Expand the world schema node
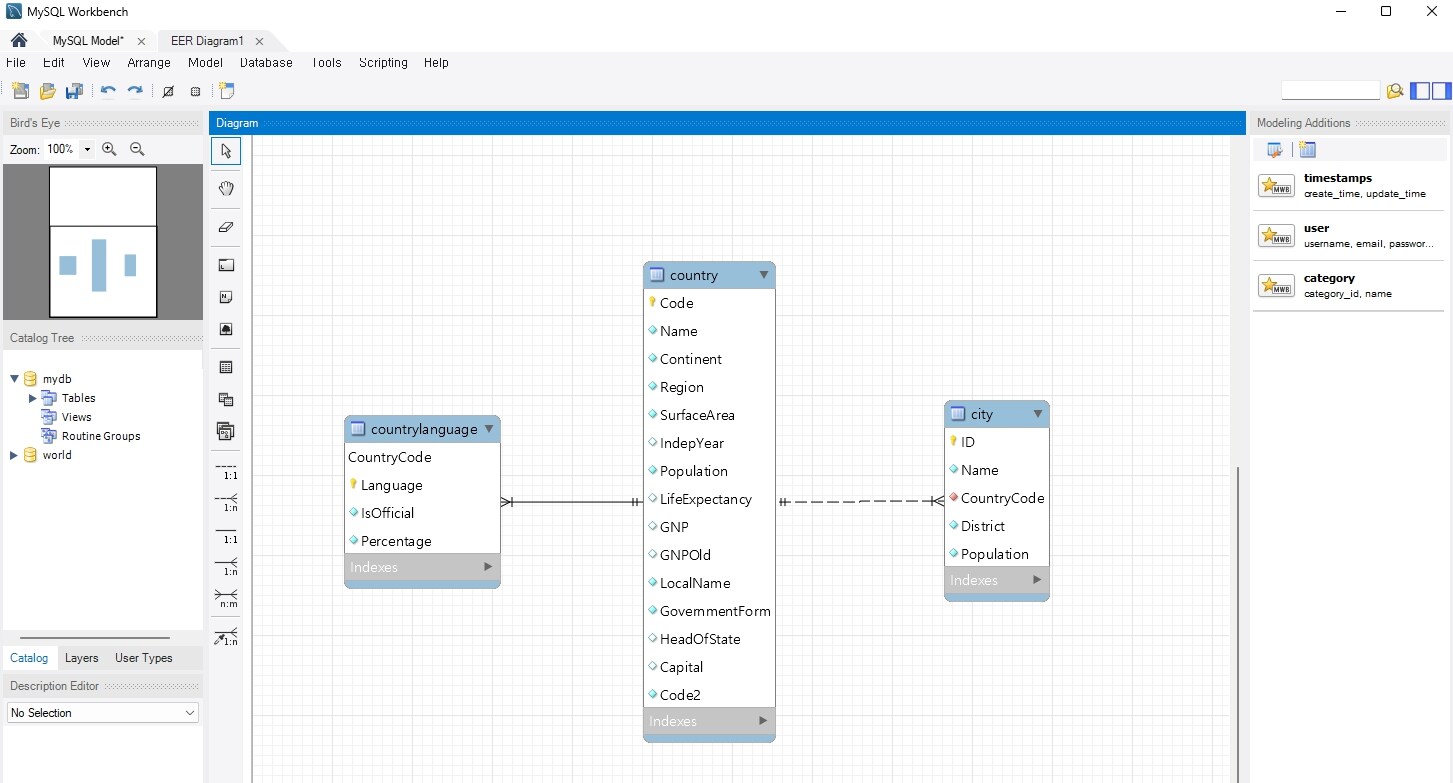The width and height of the screenshot is (1453, 783). 14,455
